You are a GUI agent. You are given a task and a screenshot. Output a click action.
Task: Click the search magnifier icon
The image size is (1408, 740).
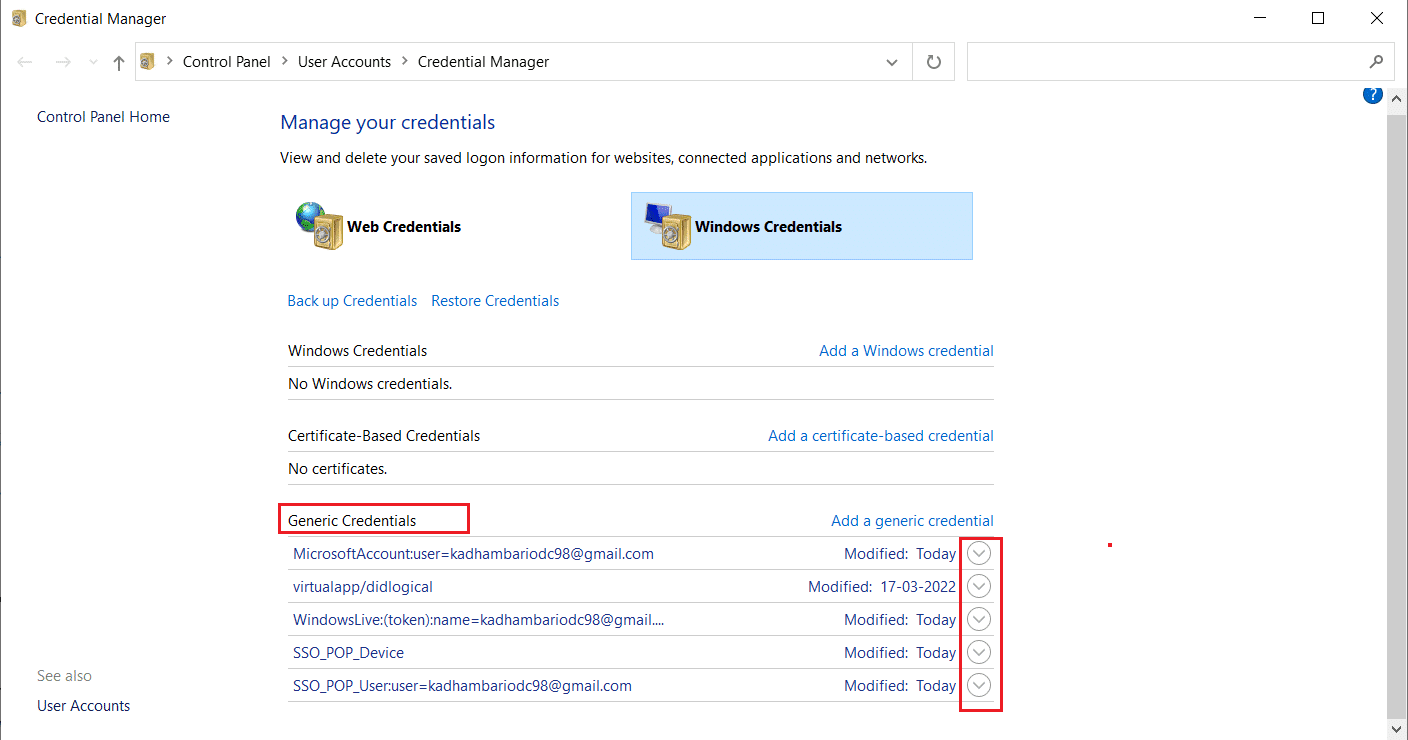1376,62
